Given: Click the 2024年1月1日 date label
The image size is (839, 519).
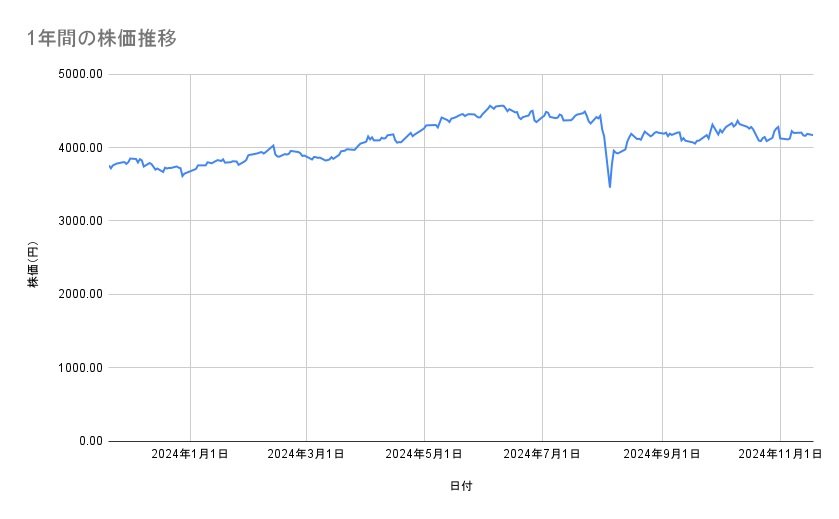Looking at the screenshot, I should 190,454.
